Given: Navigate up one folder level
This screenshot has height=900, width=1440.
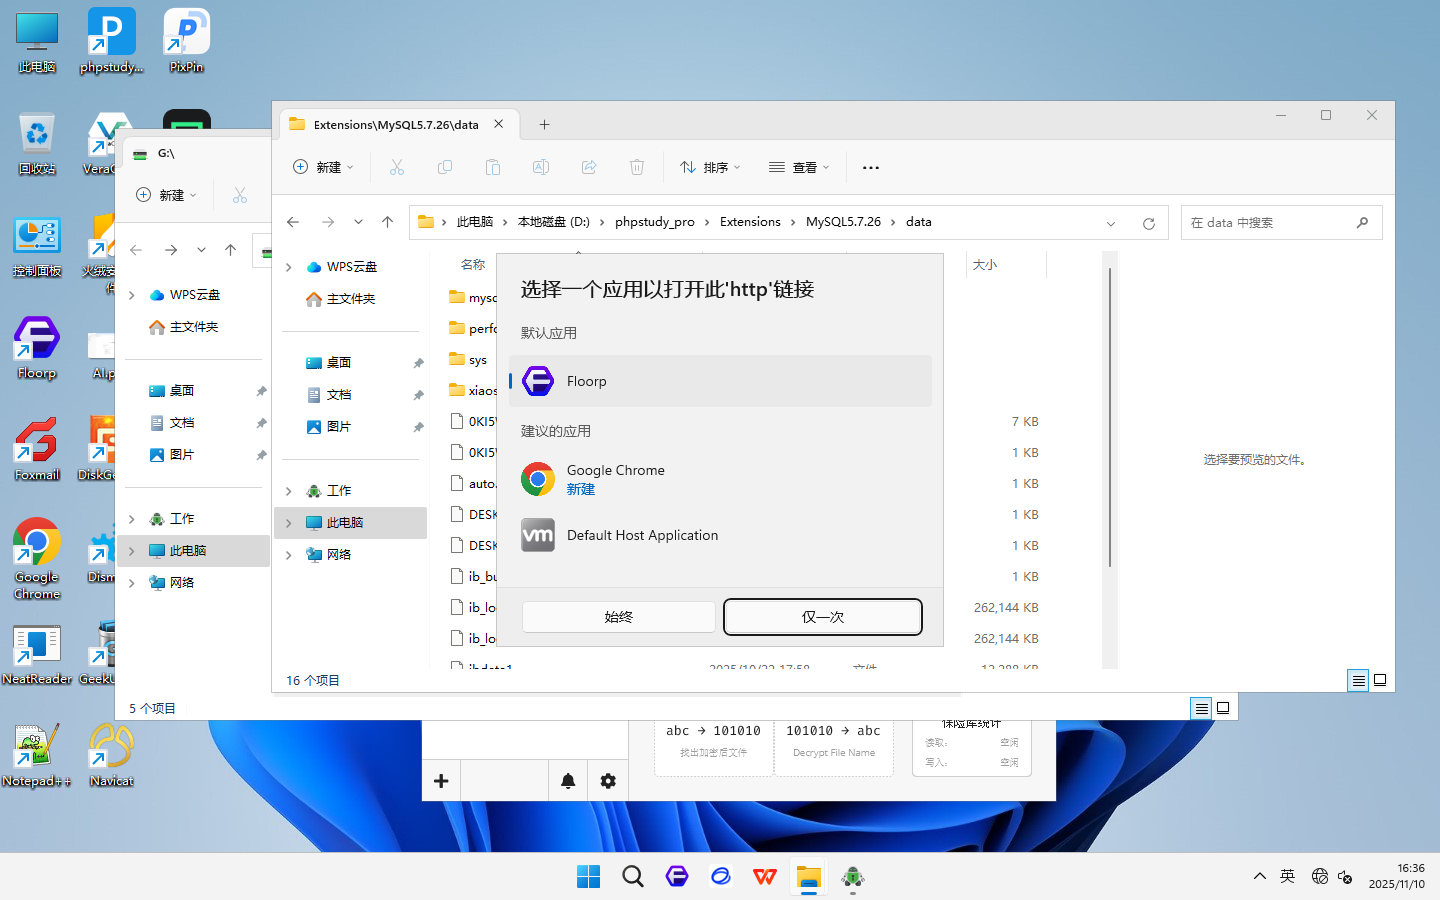Looking at the screenshot, I should [x=388, y=222].
